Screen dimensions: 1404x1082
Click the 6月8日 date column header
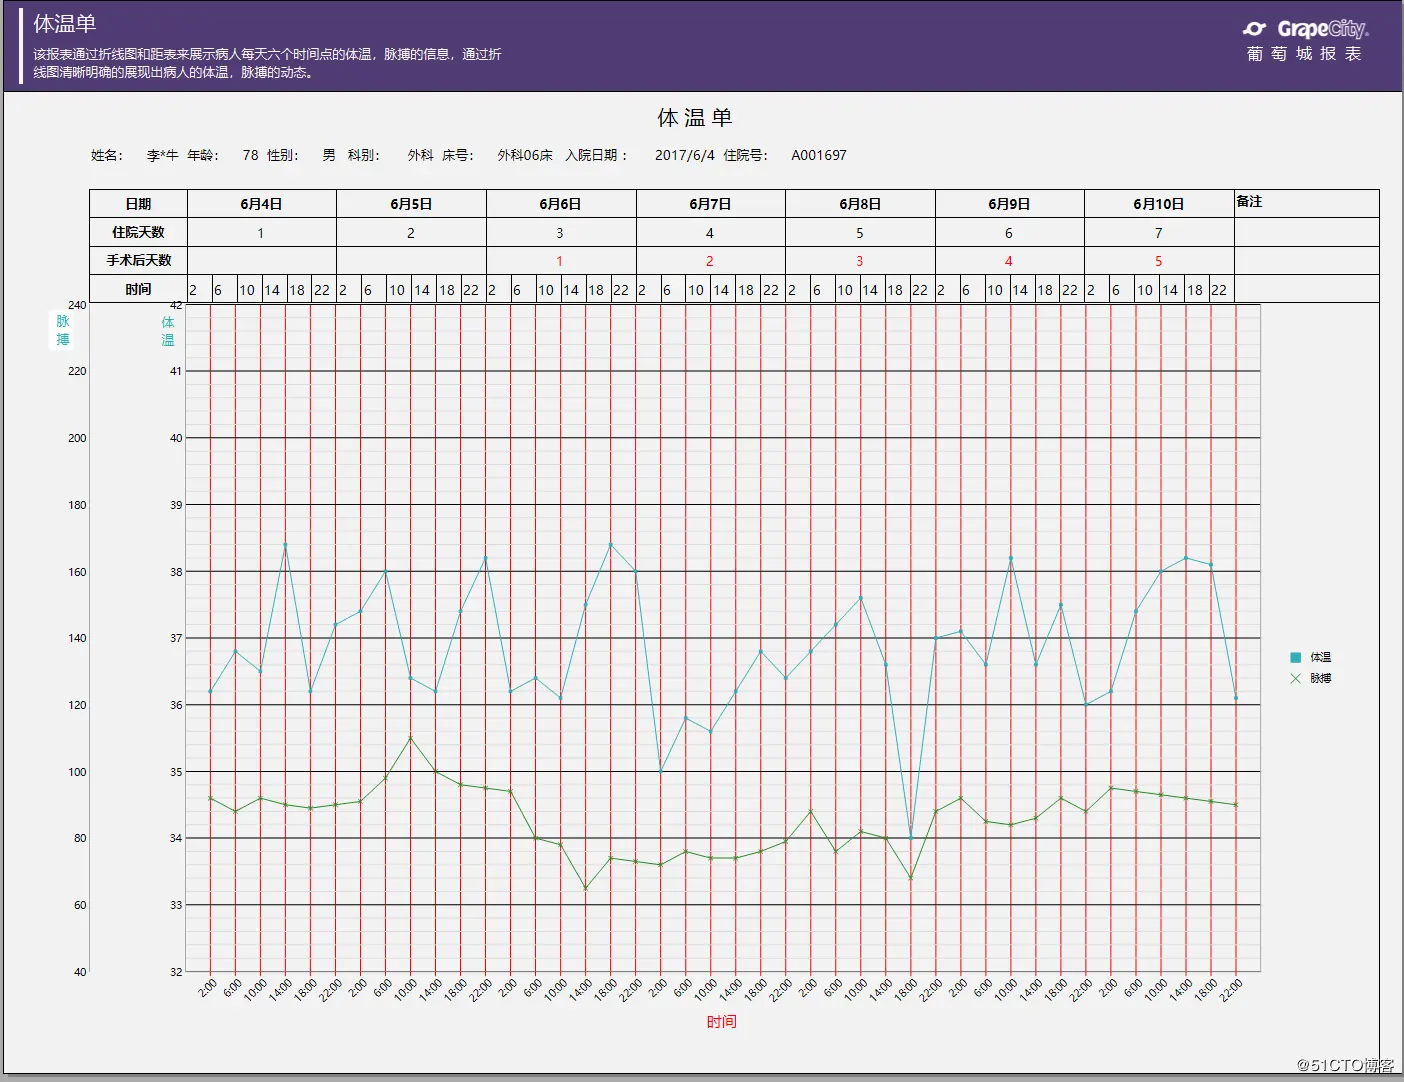click(x=860, y=204)
